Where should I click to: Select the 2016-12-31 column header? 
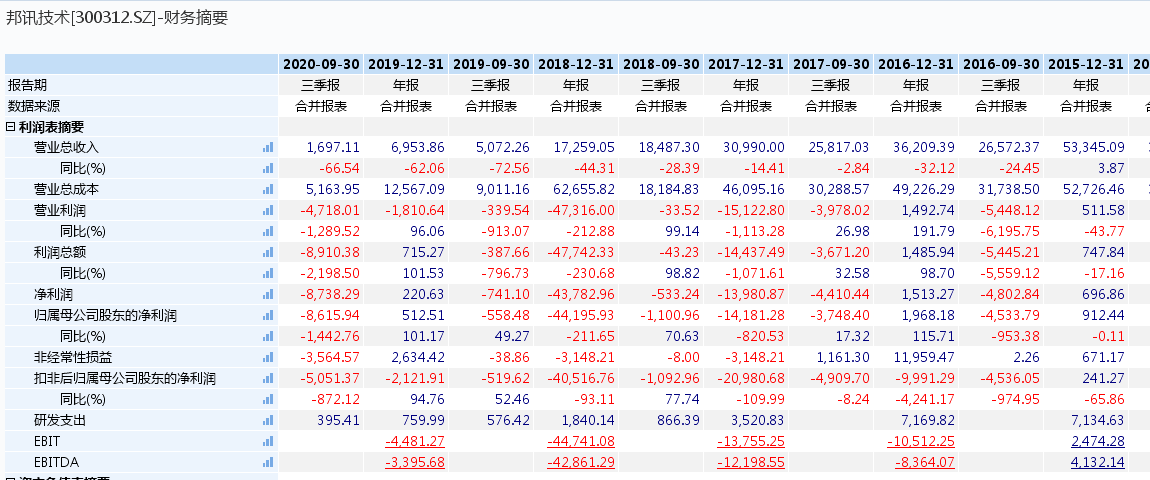[x=916, y=64]
